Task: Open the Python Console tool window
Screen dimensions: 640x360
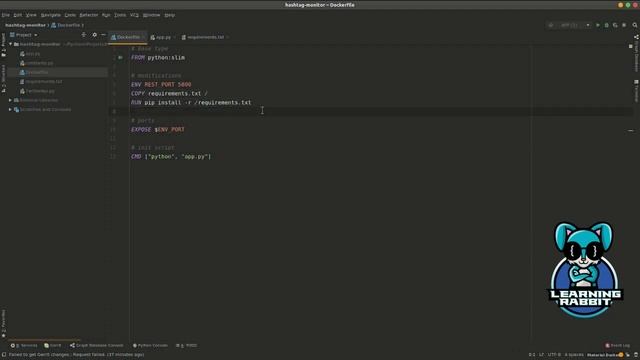Action: point(150,345)
